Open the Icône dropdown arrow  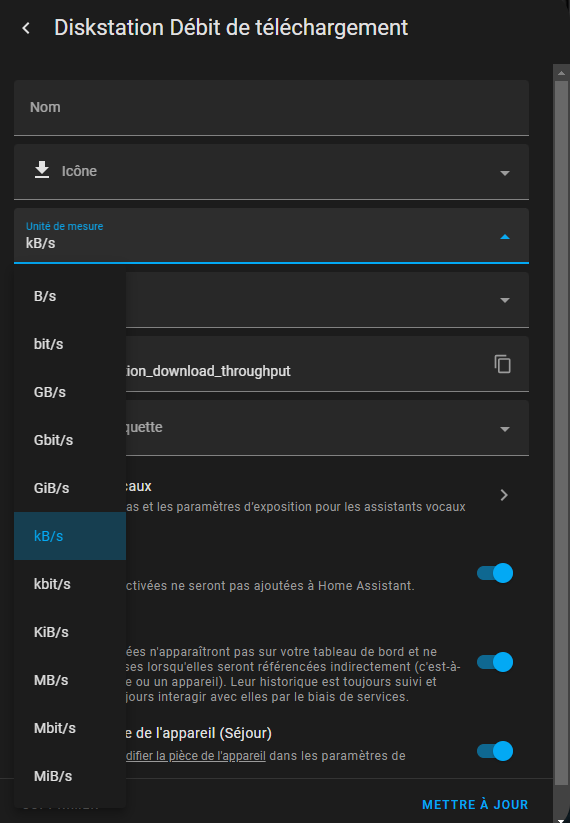505,173
